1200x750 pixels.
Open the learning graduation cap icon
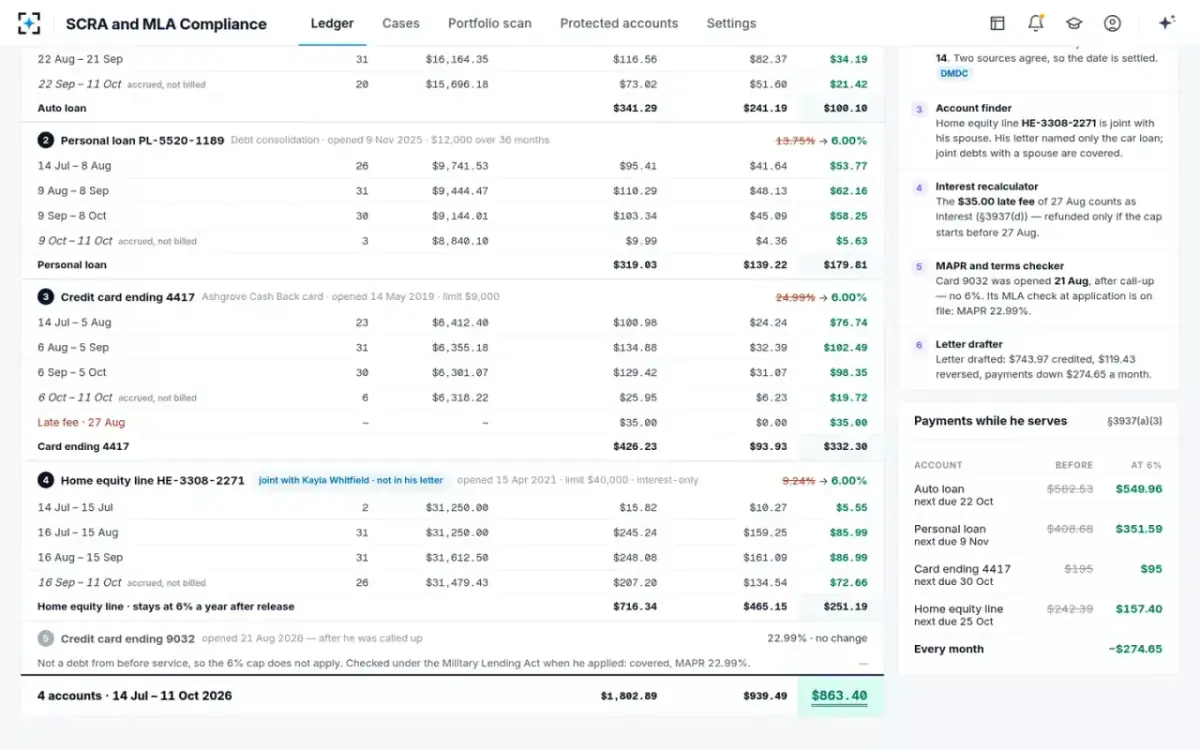pyautogui.click(x=1073, y=23)
